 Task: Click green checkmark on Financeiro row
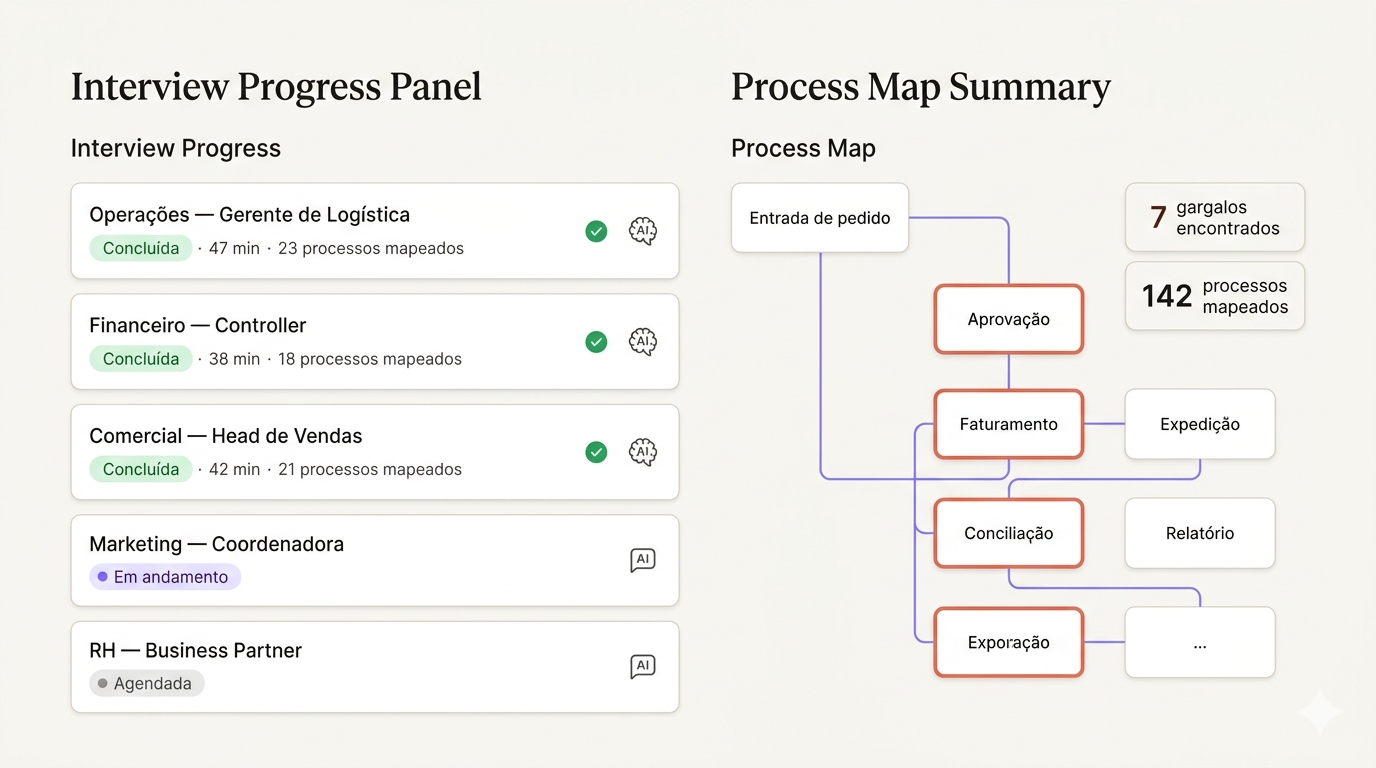pos(596,342)
